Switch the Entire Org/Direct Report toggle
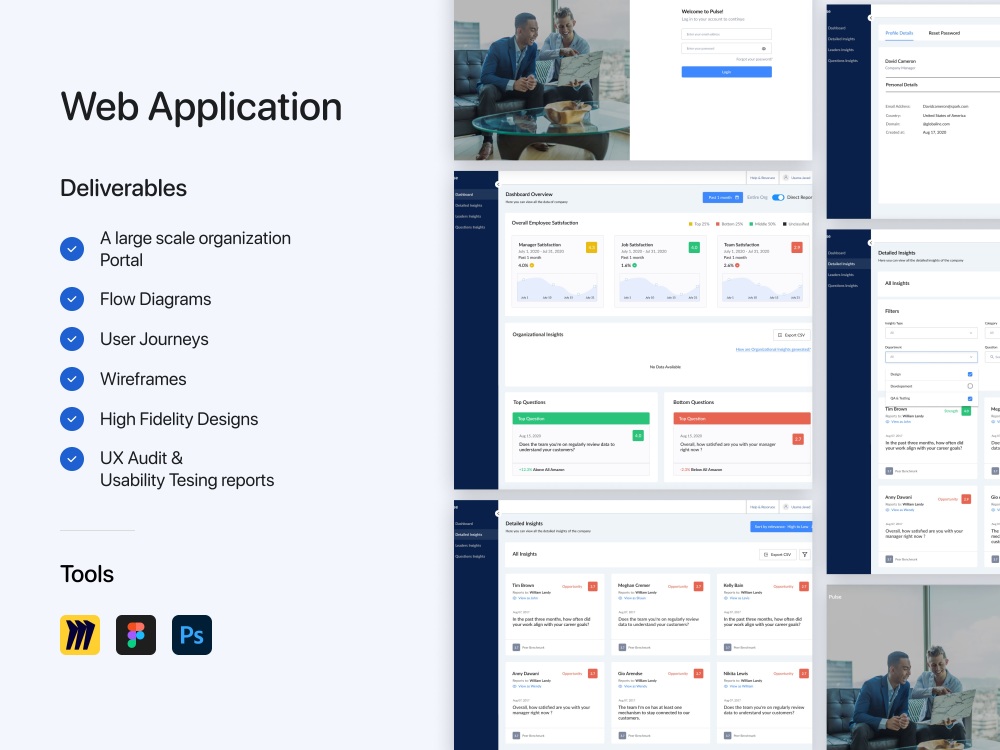The height and width of the screenshot is (750, 1000). (777, 198)
